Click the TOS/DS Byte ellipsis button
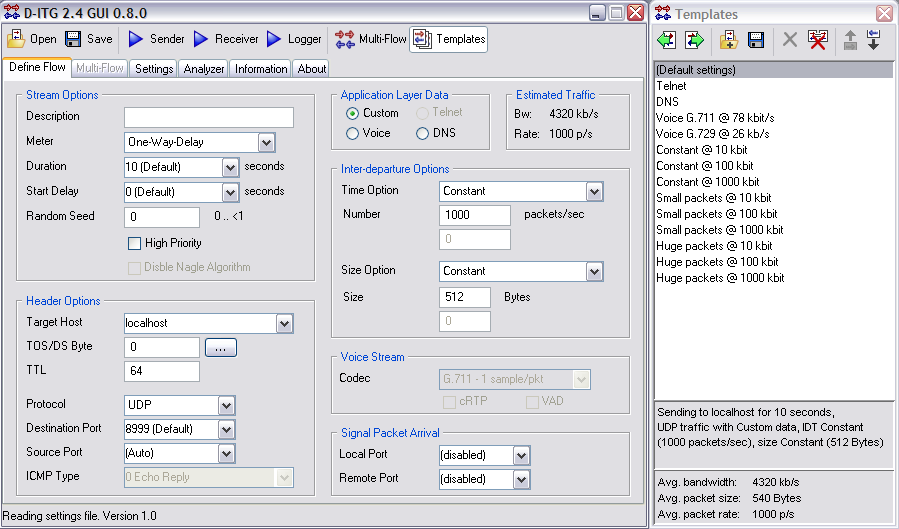899x529 pixels. 221,348
